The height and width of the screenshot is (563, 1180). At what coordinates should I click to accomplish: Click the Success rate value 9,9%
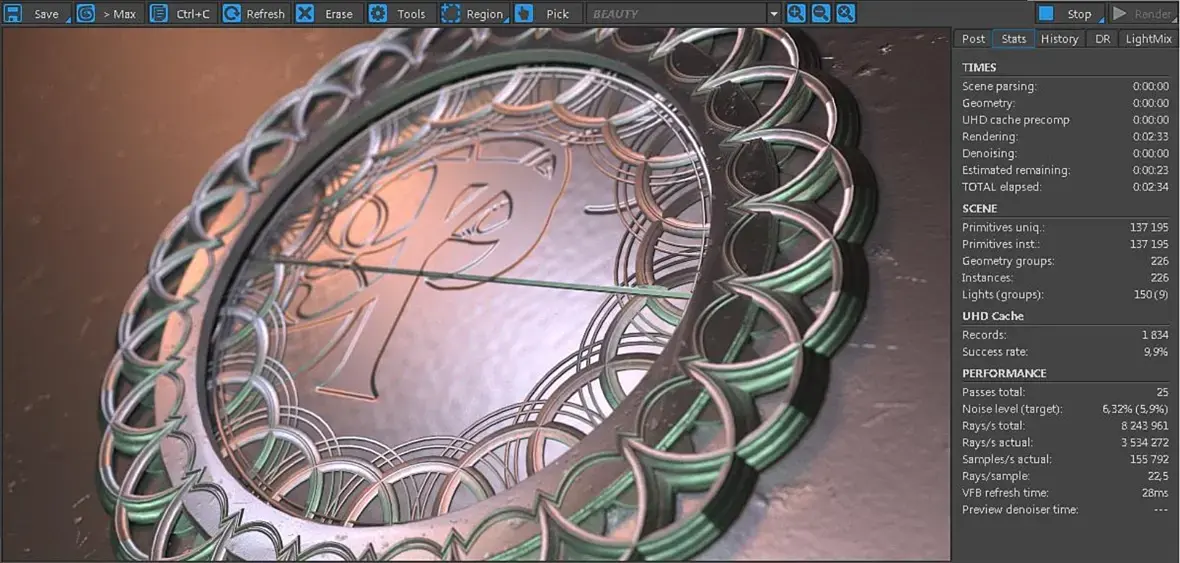coord(1155,351)
